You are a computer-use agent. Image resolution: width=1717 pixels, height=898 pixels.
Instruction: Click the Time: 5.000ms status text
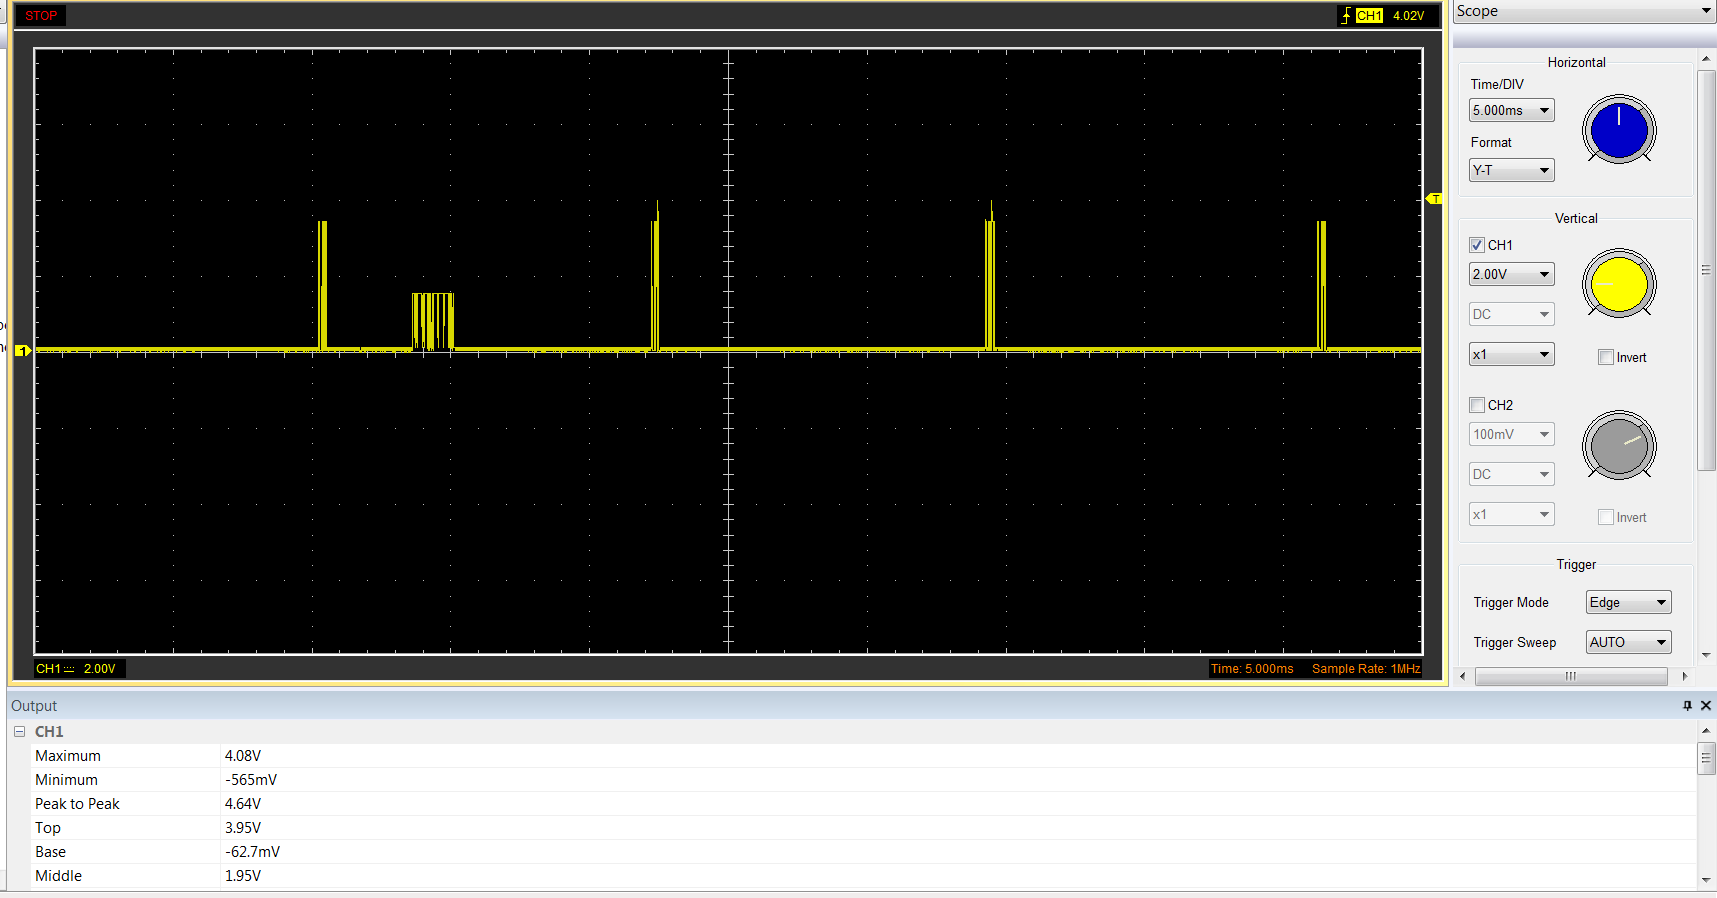point(1252,669)
